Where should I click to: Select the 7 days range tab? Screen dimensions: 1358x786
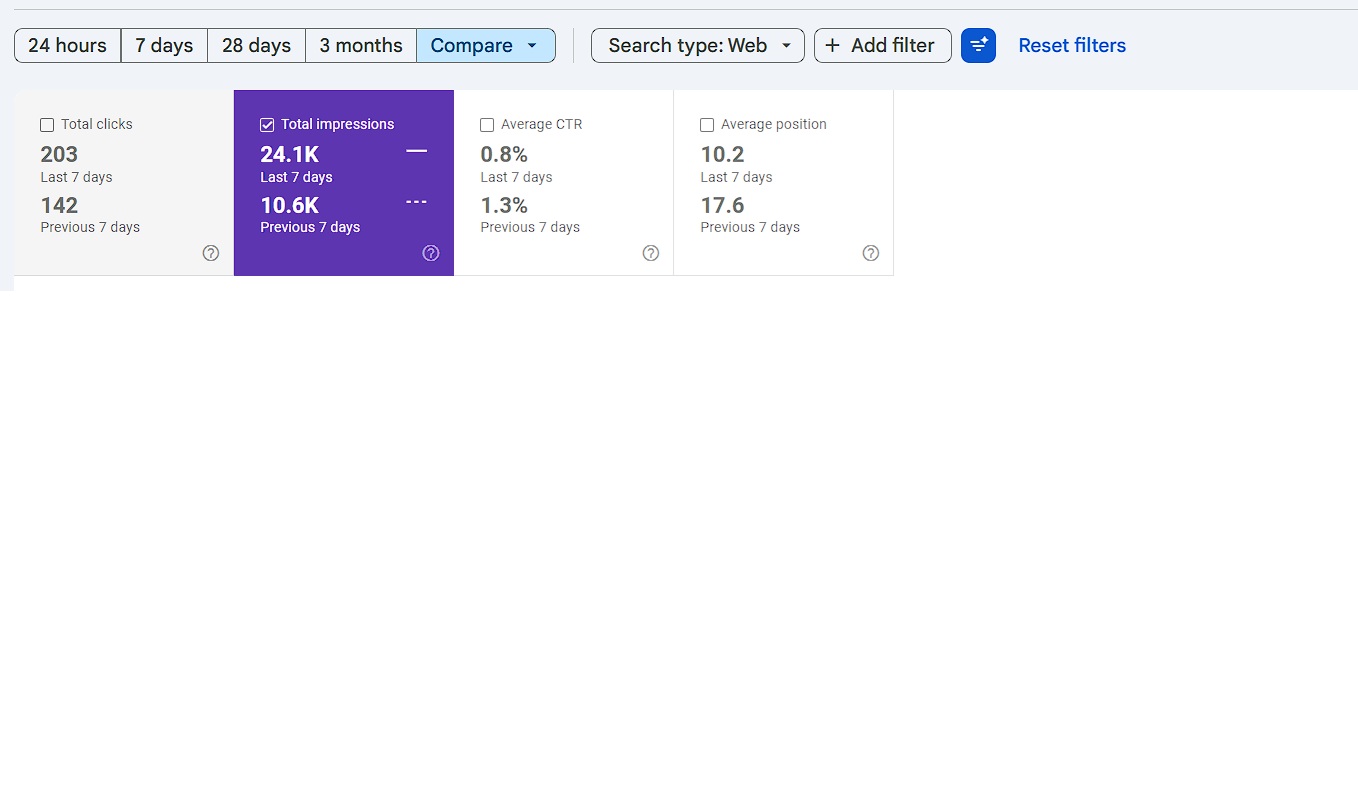(x=164, y=45)
